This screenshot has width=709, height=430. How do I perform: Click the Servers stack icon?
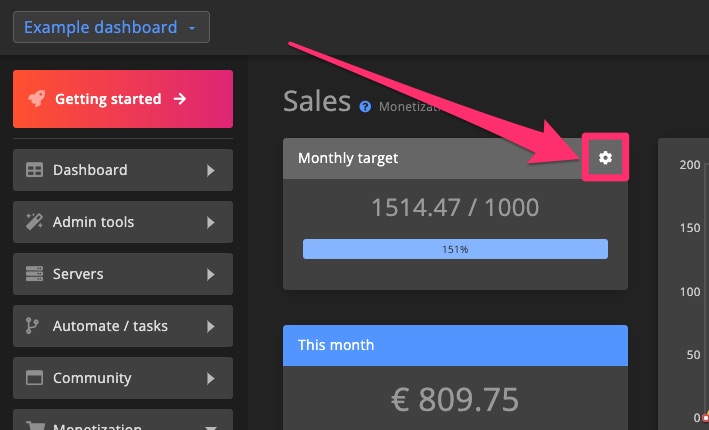(34, 274)
